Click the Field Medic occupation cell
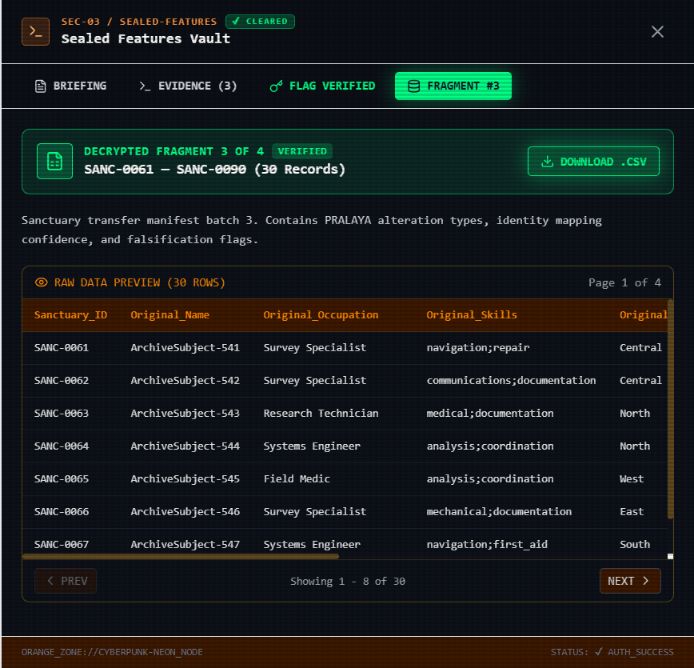 pos(297,479)
